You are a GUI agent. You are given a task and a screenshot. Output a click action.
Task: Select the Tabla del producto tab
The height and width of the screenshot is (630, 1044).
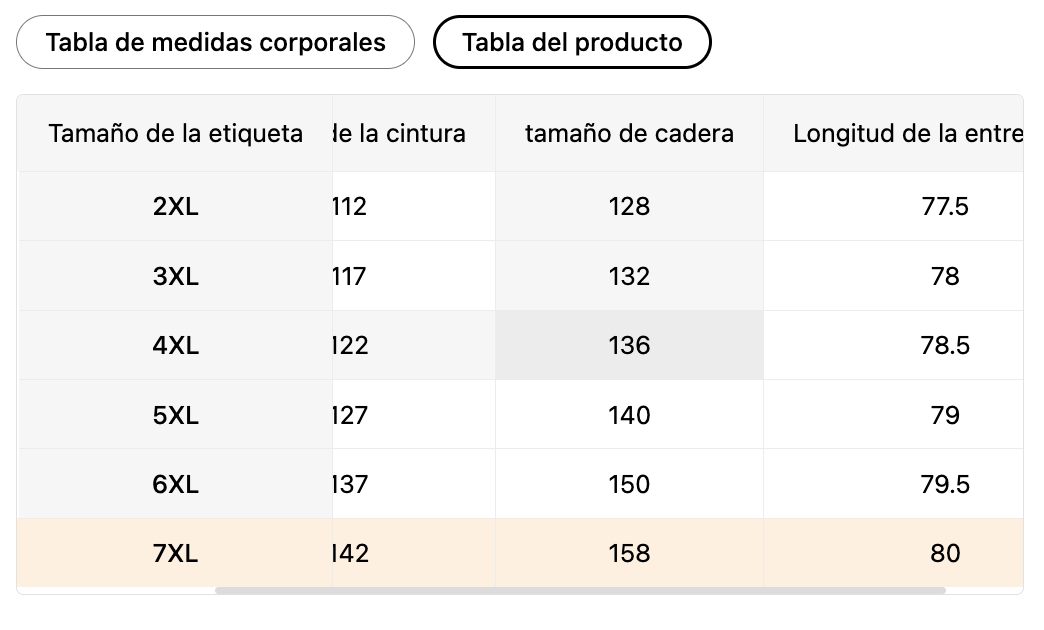(572, 43)
